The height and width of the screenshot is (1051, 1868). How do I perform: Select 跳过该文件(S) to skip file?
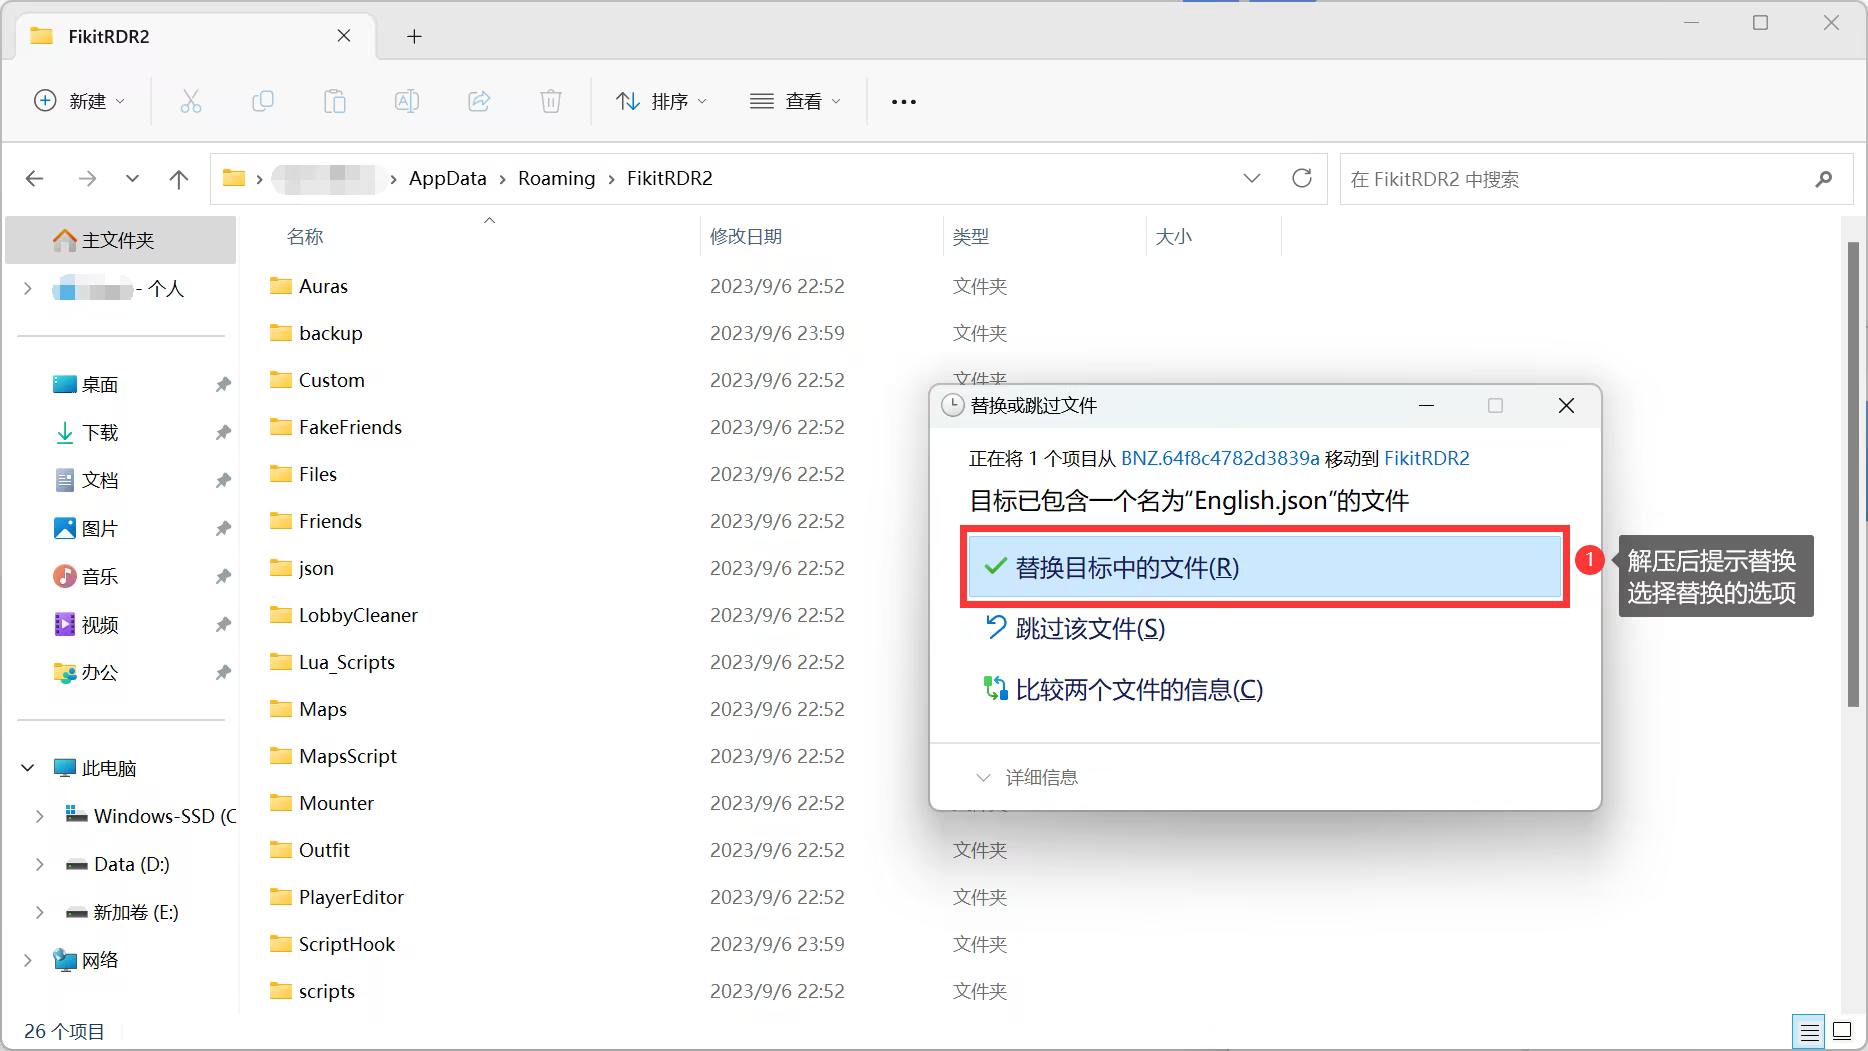pyautogui.click(x=1090, y=628)
